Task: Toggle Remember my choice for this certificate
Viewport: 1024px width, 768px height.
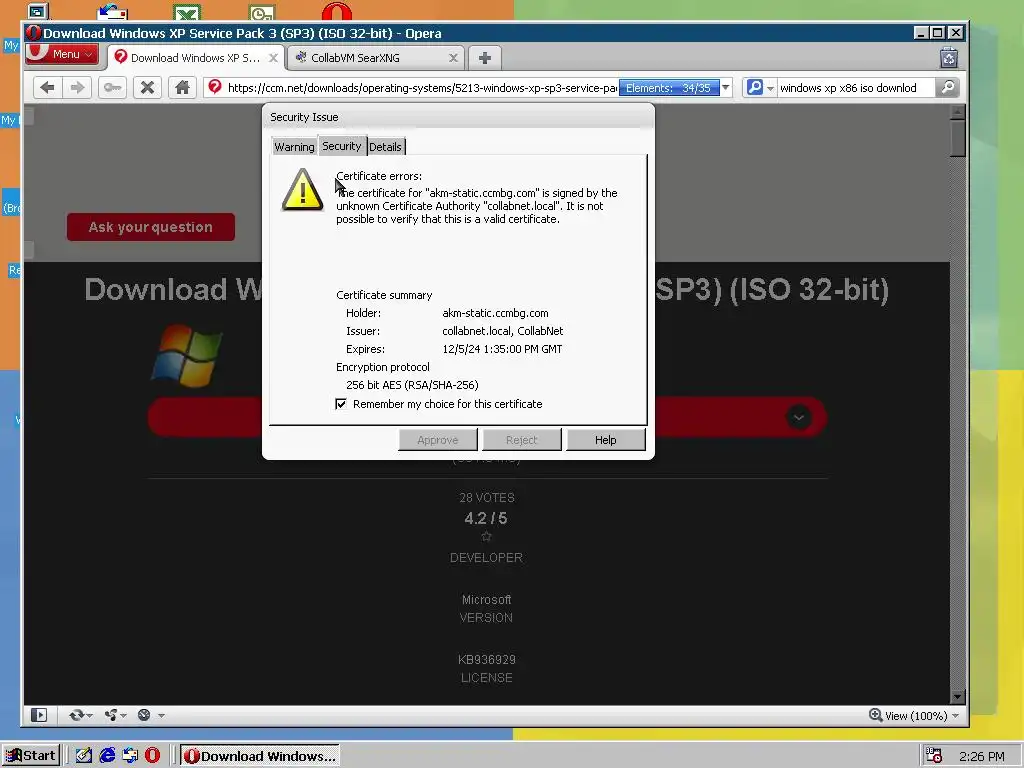Action: [x=341, y=404]
